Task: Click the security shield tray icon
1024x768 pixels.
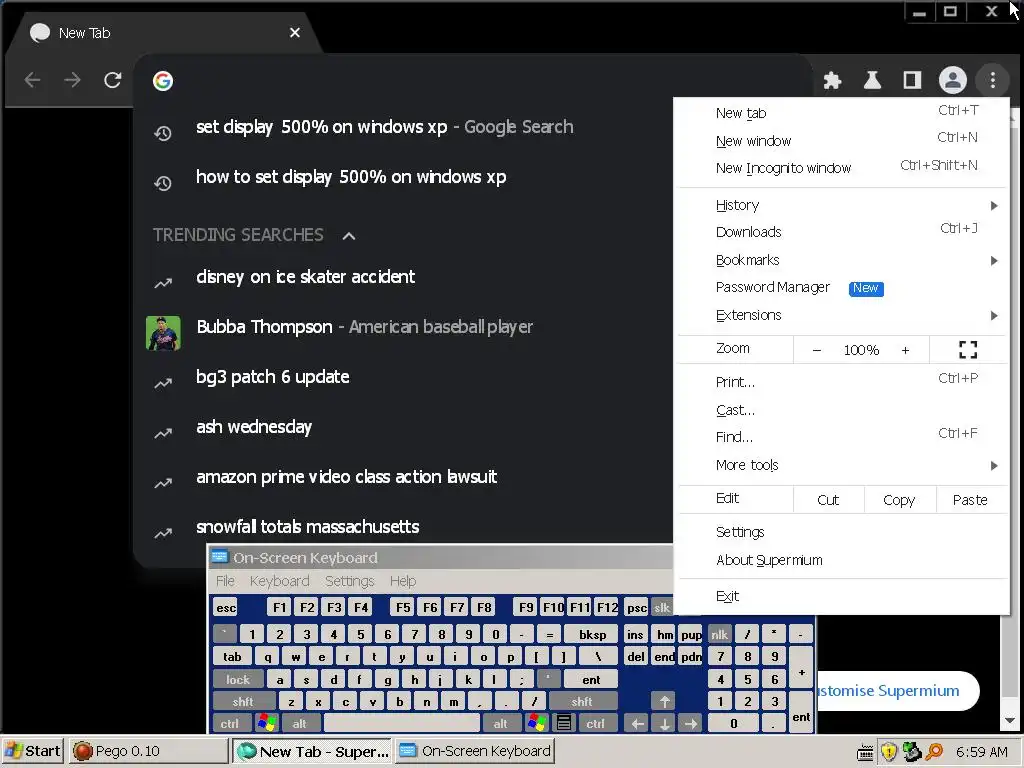Action: 888,752
